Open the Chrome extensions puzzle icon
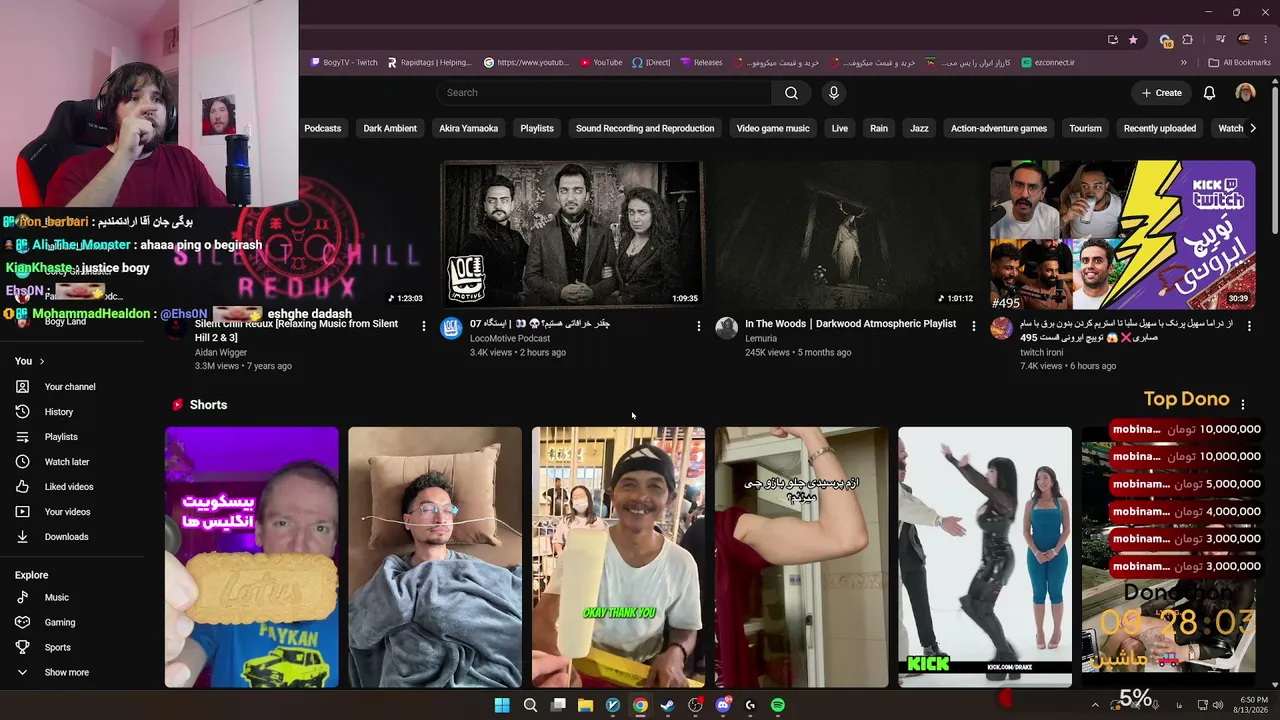The width and height of the screenshot is (1280, 720). 1188,40
